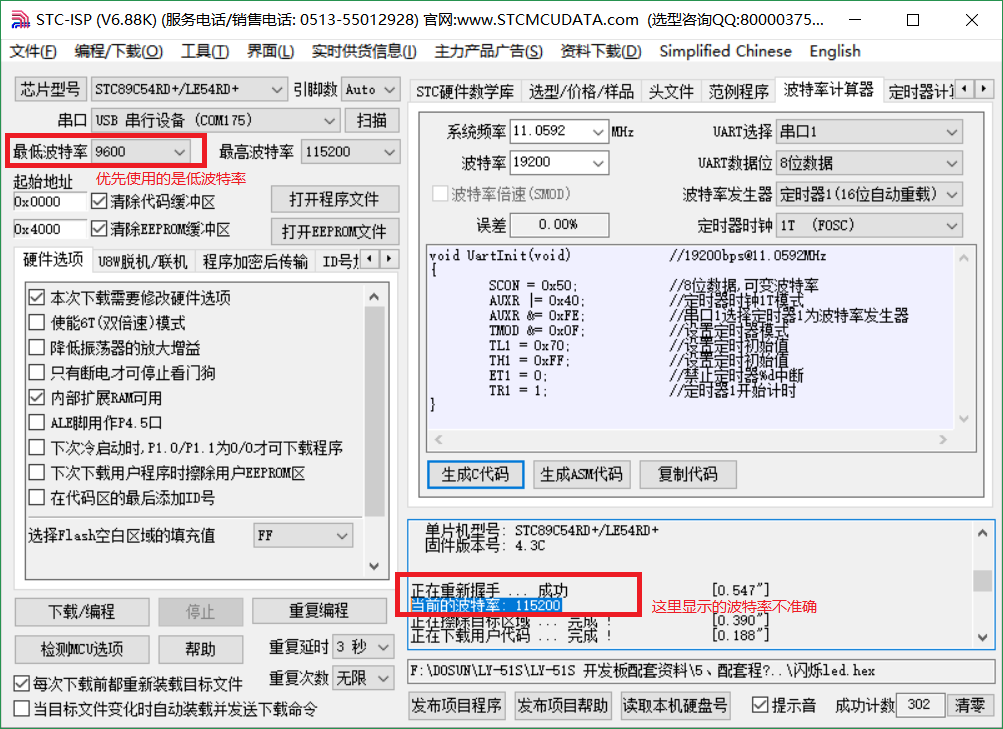Enable 使能6T(双倍速)模式 checkbox
This screenshot has height=729, width=1003.
[x=36, y=323]
